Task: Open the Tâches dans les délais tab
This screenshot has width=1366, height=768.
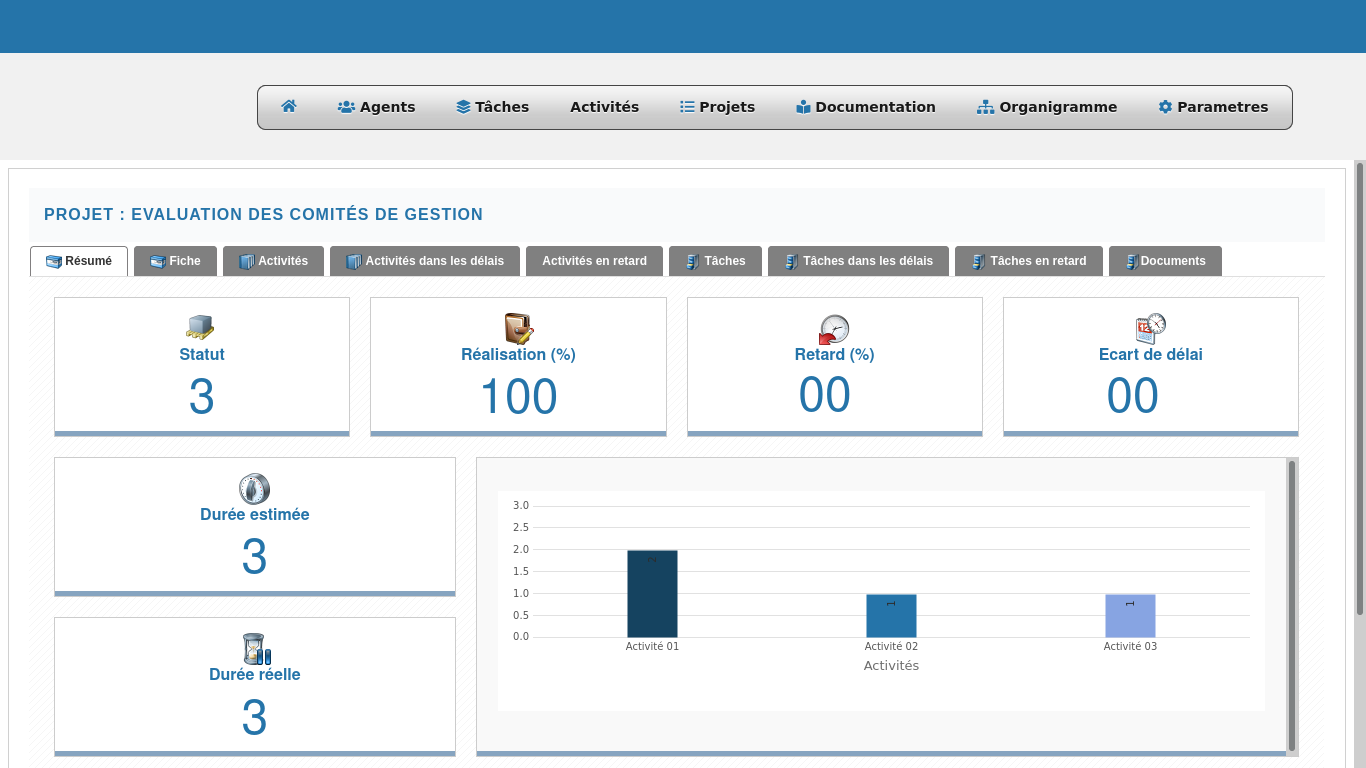Action: pyautogui.click(x=857, y=261)
